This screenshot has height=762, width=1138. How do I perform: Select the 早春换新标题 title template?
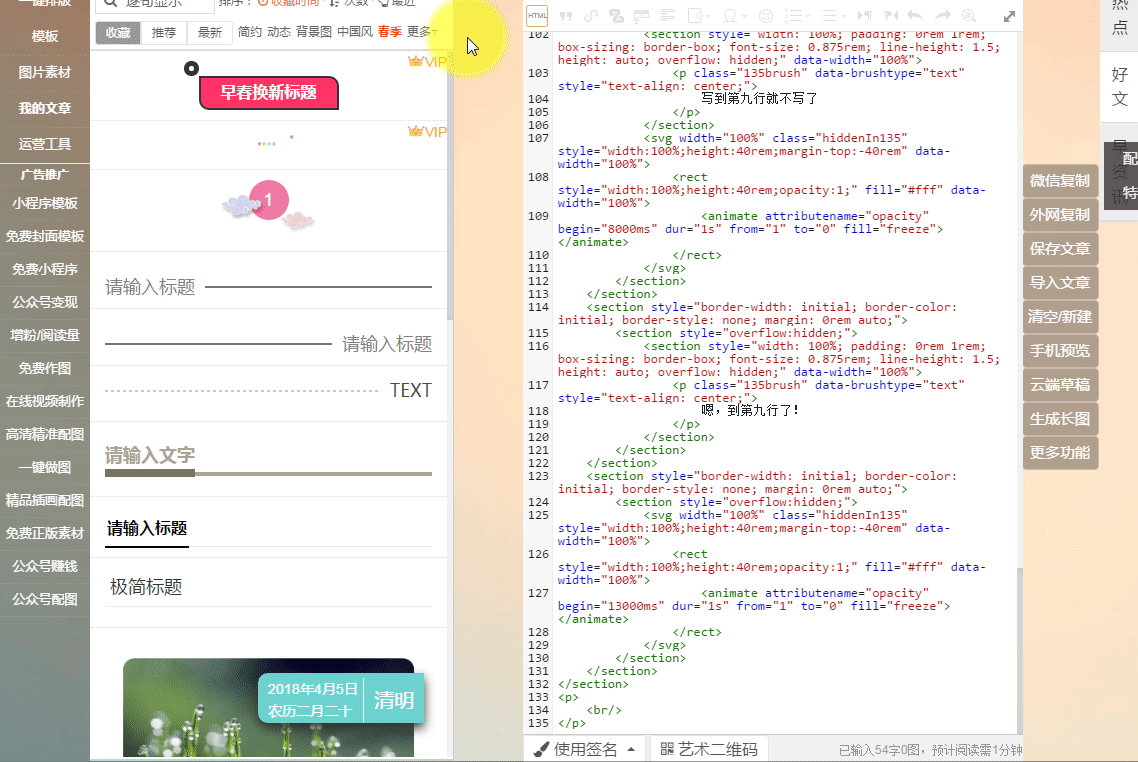coord(268,92)
